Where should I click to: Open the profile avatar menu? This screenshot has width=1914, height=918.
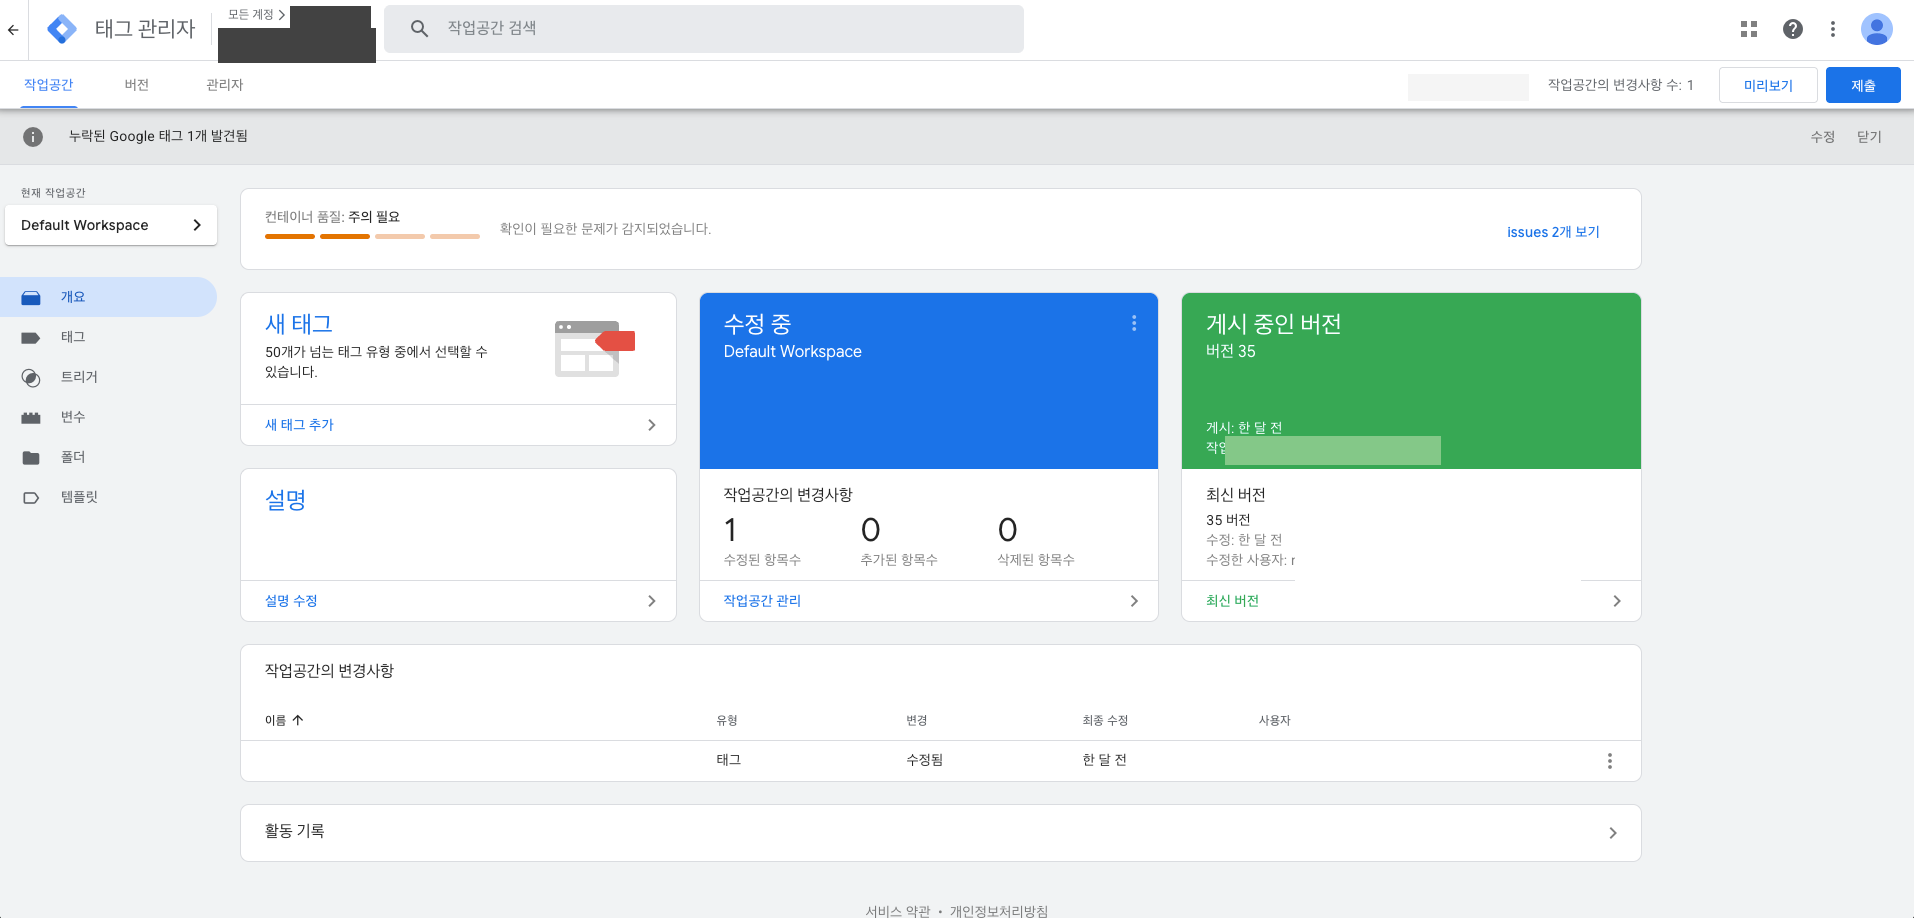pos(1877,29)
